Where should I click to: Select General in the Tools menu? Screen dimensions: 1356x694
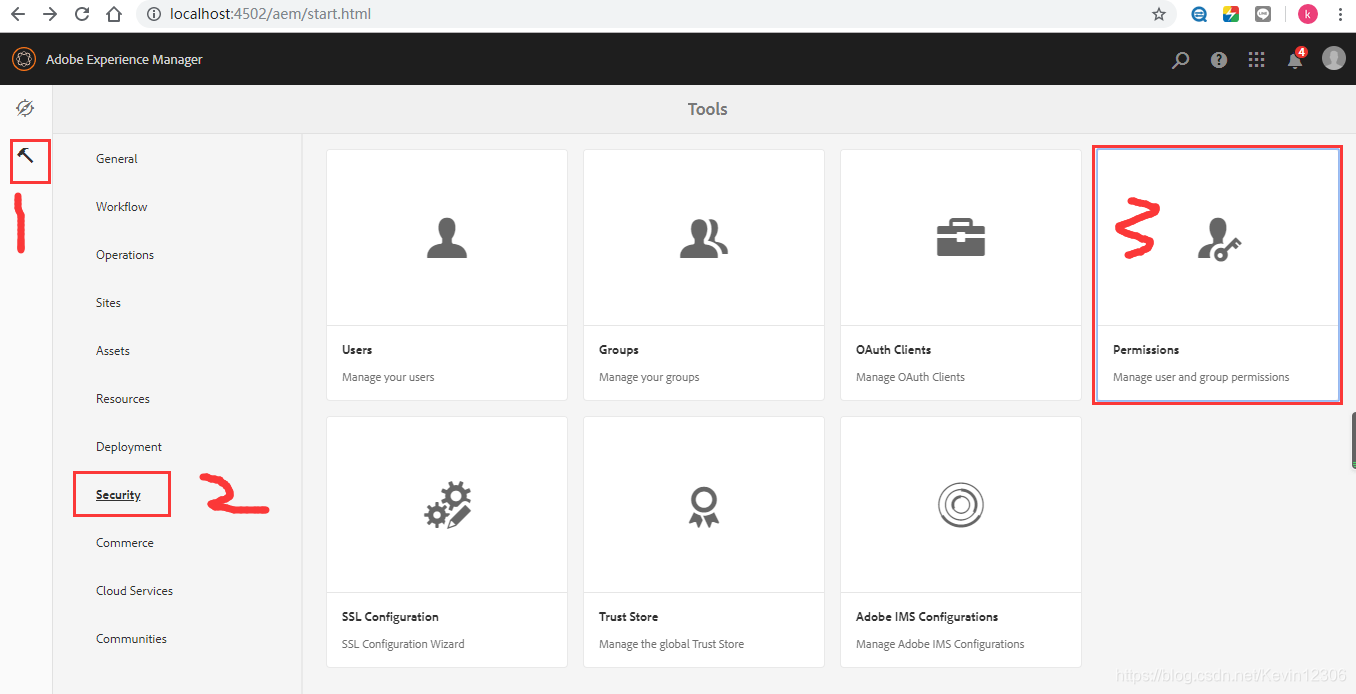[117, 159]
